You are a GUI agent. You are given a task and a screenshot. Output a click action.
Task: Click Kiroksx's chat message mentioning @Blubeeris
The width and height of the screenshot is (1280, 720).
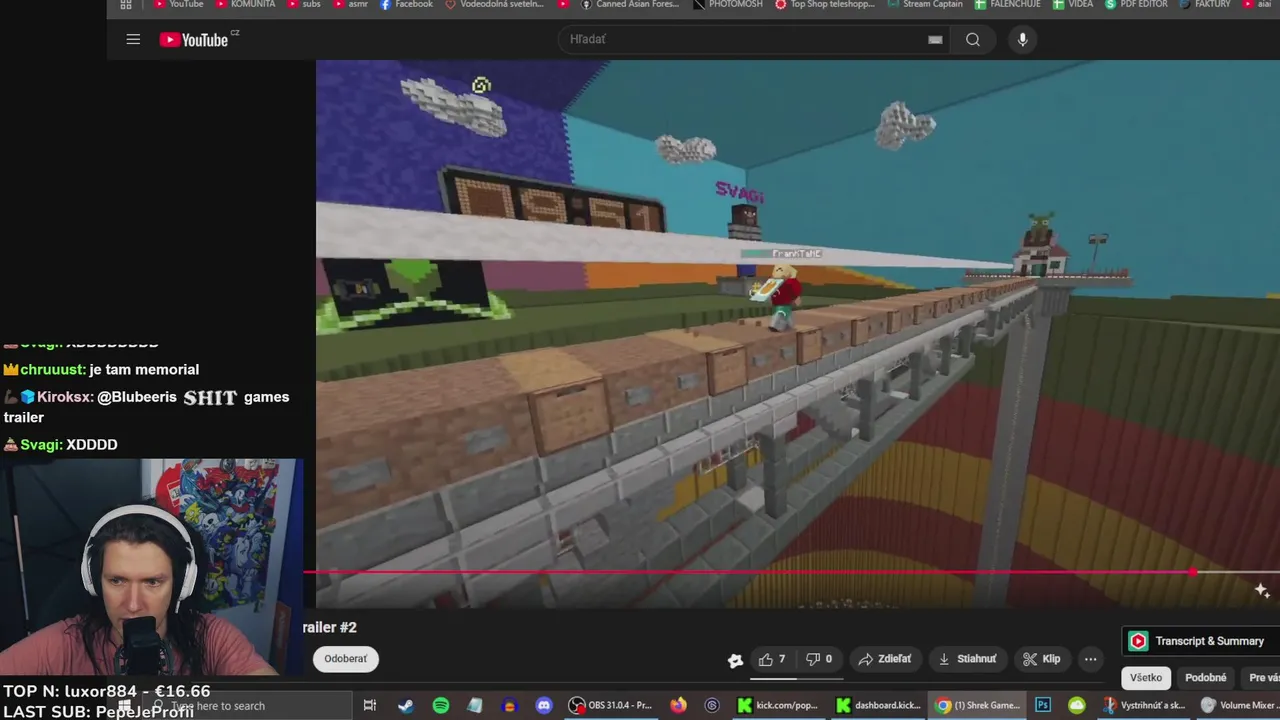pos(146,407)
